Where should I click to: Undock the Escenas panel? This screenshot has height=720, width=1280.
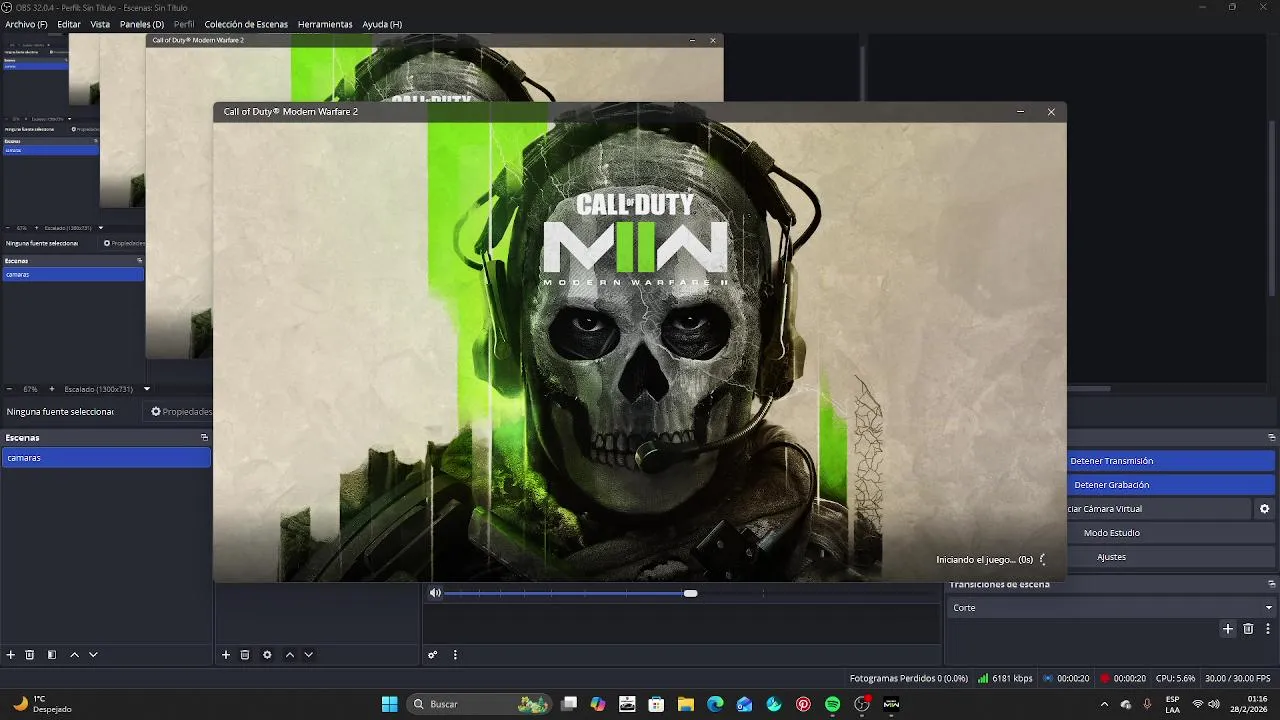point(204,438)
